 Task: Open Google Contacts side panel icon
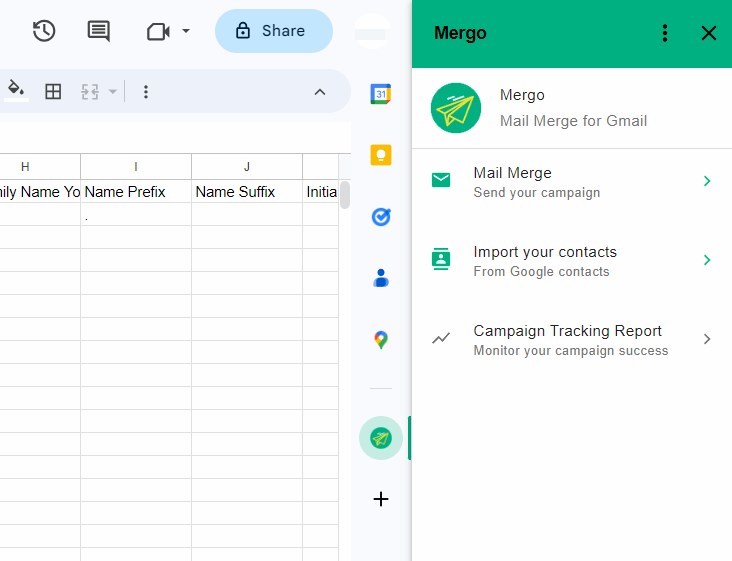[x=381, y=278]
